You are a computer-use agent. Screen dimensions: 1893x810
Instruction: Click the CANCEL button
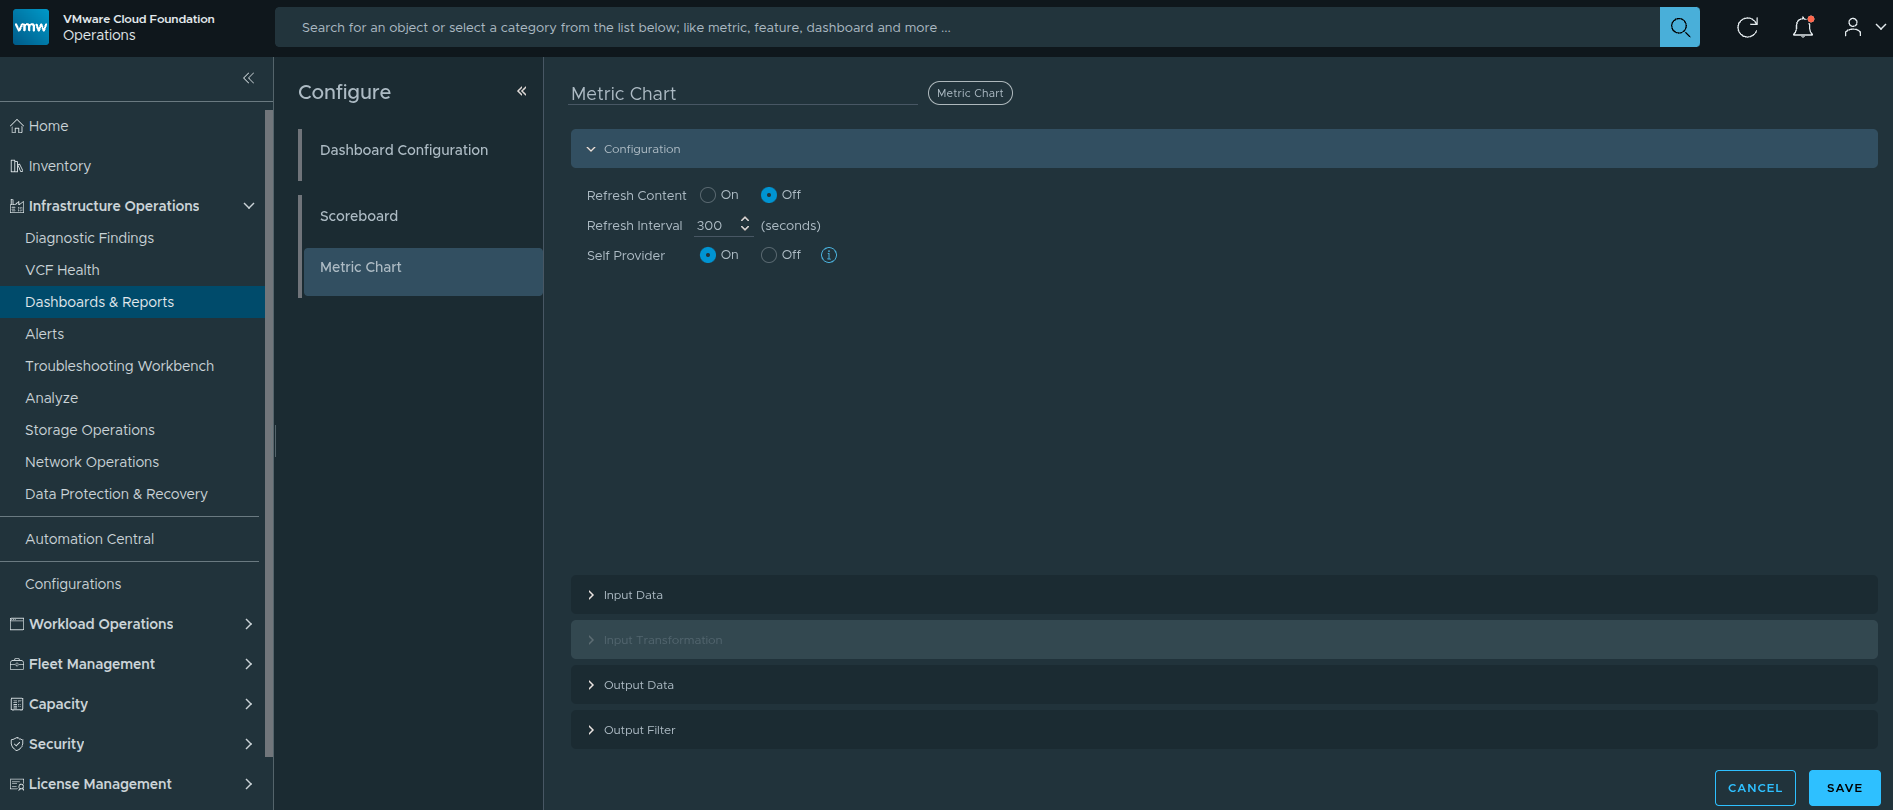coord(1754,788)
